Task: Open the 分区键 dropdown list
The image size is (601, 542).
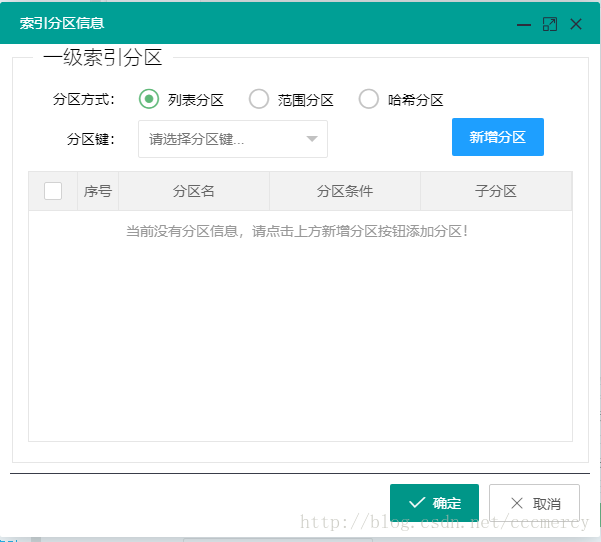Action: click(x=233, y=139)
